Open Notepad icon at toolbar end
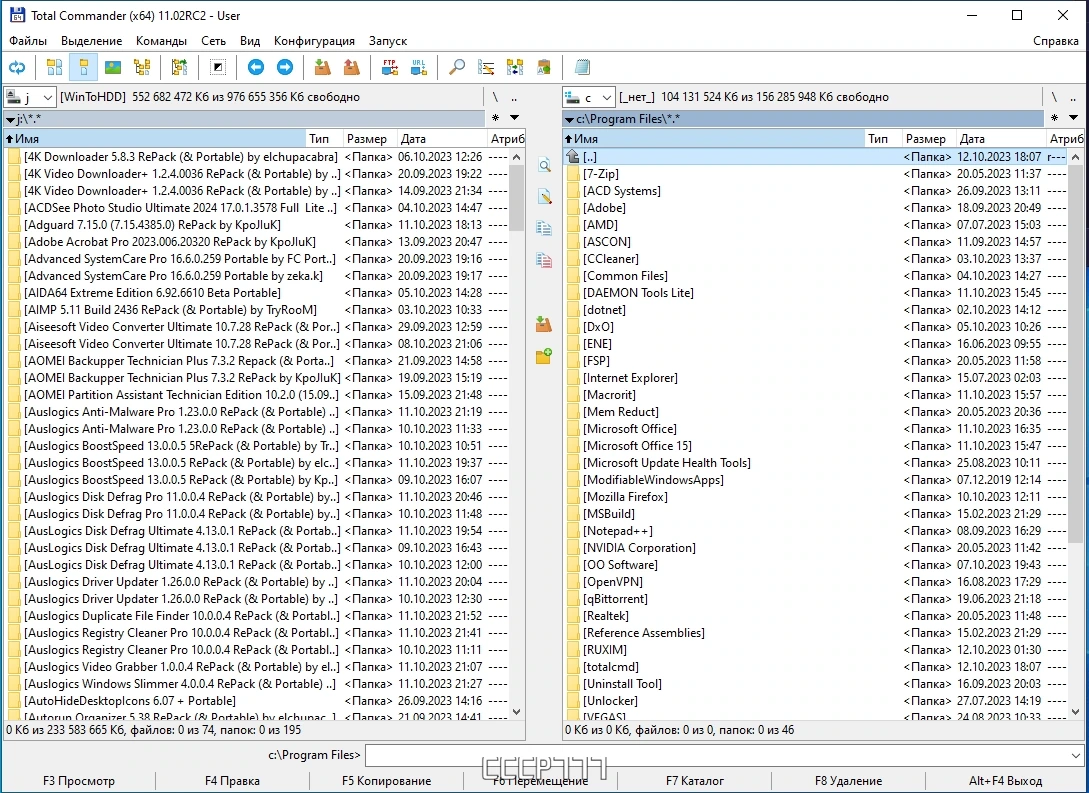The image size is (1089, 793). [x=582, y=67]
